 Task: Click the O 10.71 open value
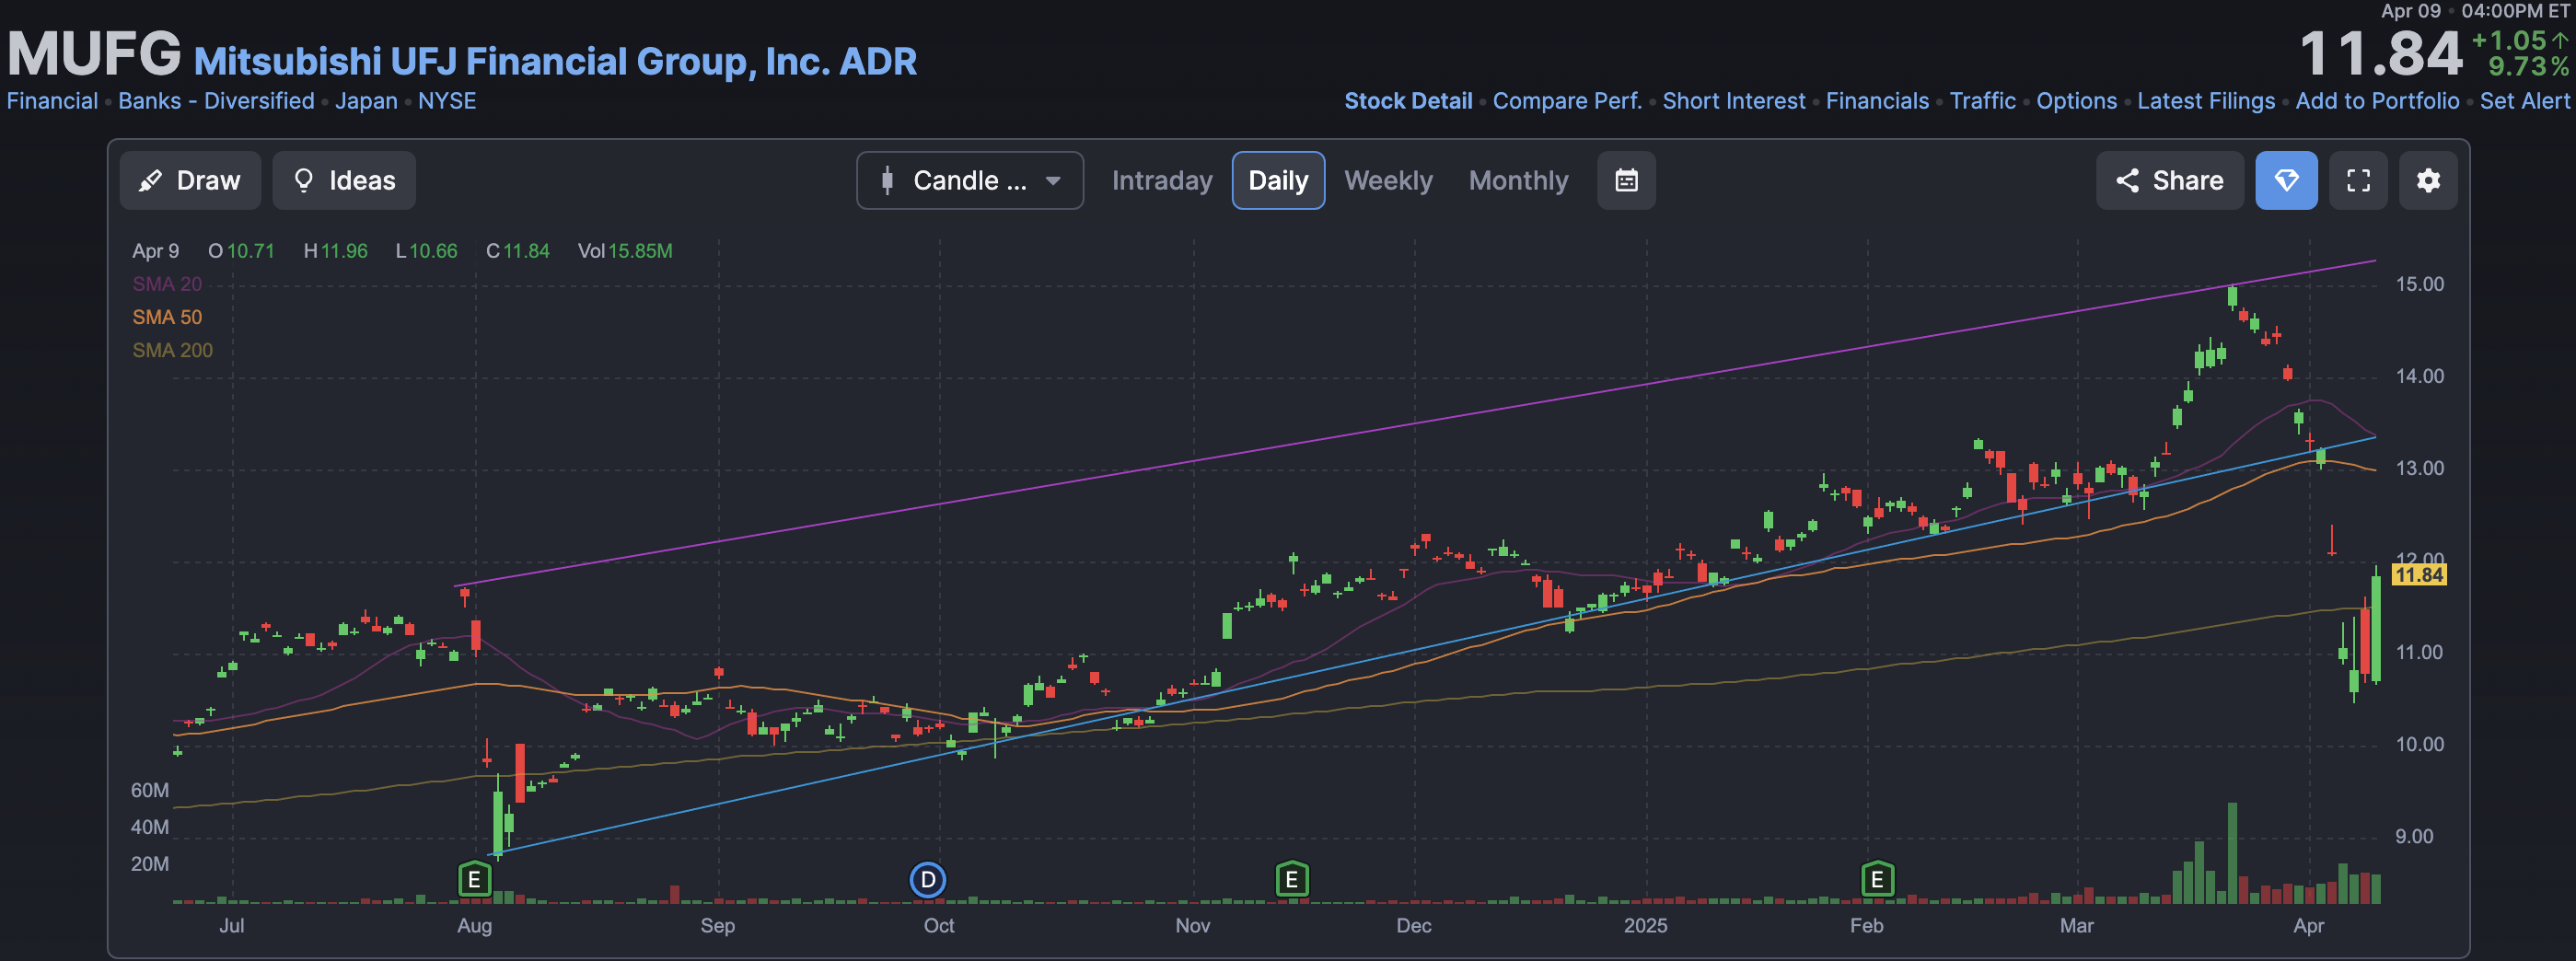point(241,251)
